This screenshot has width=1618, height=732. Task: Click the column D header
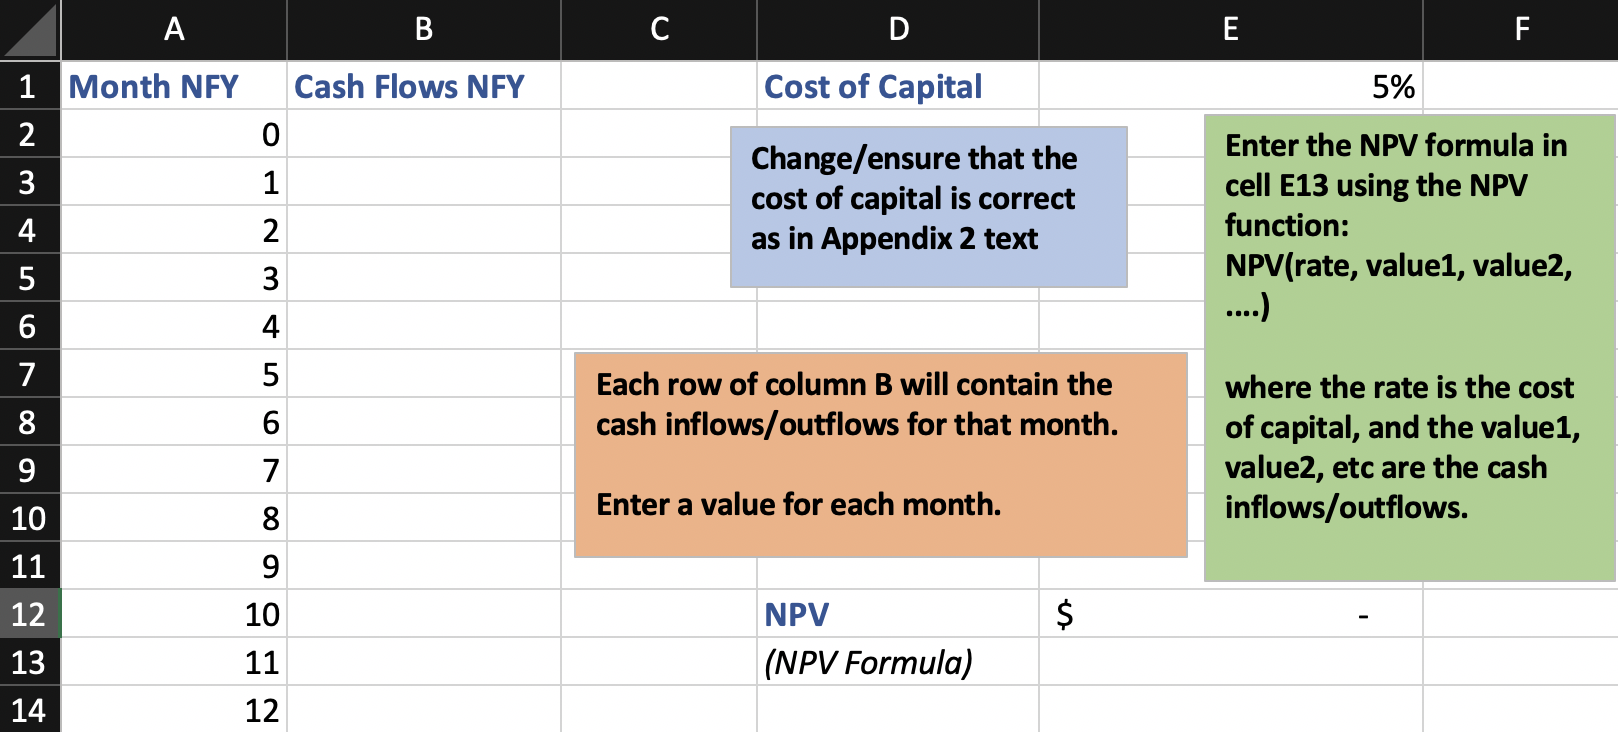point(898,30)
